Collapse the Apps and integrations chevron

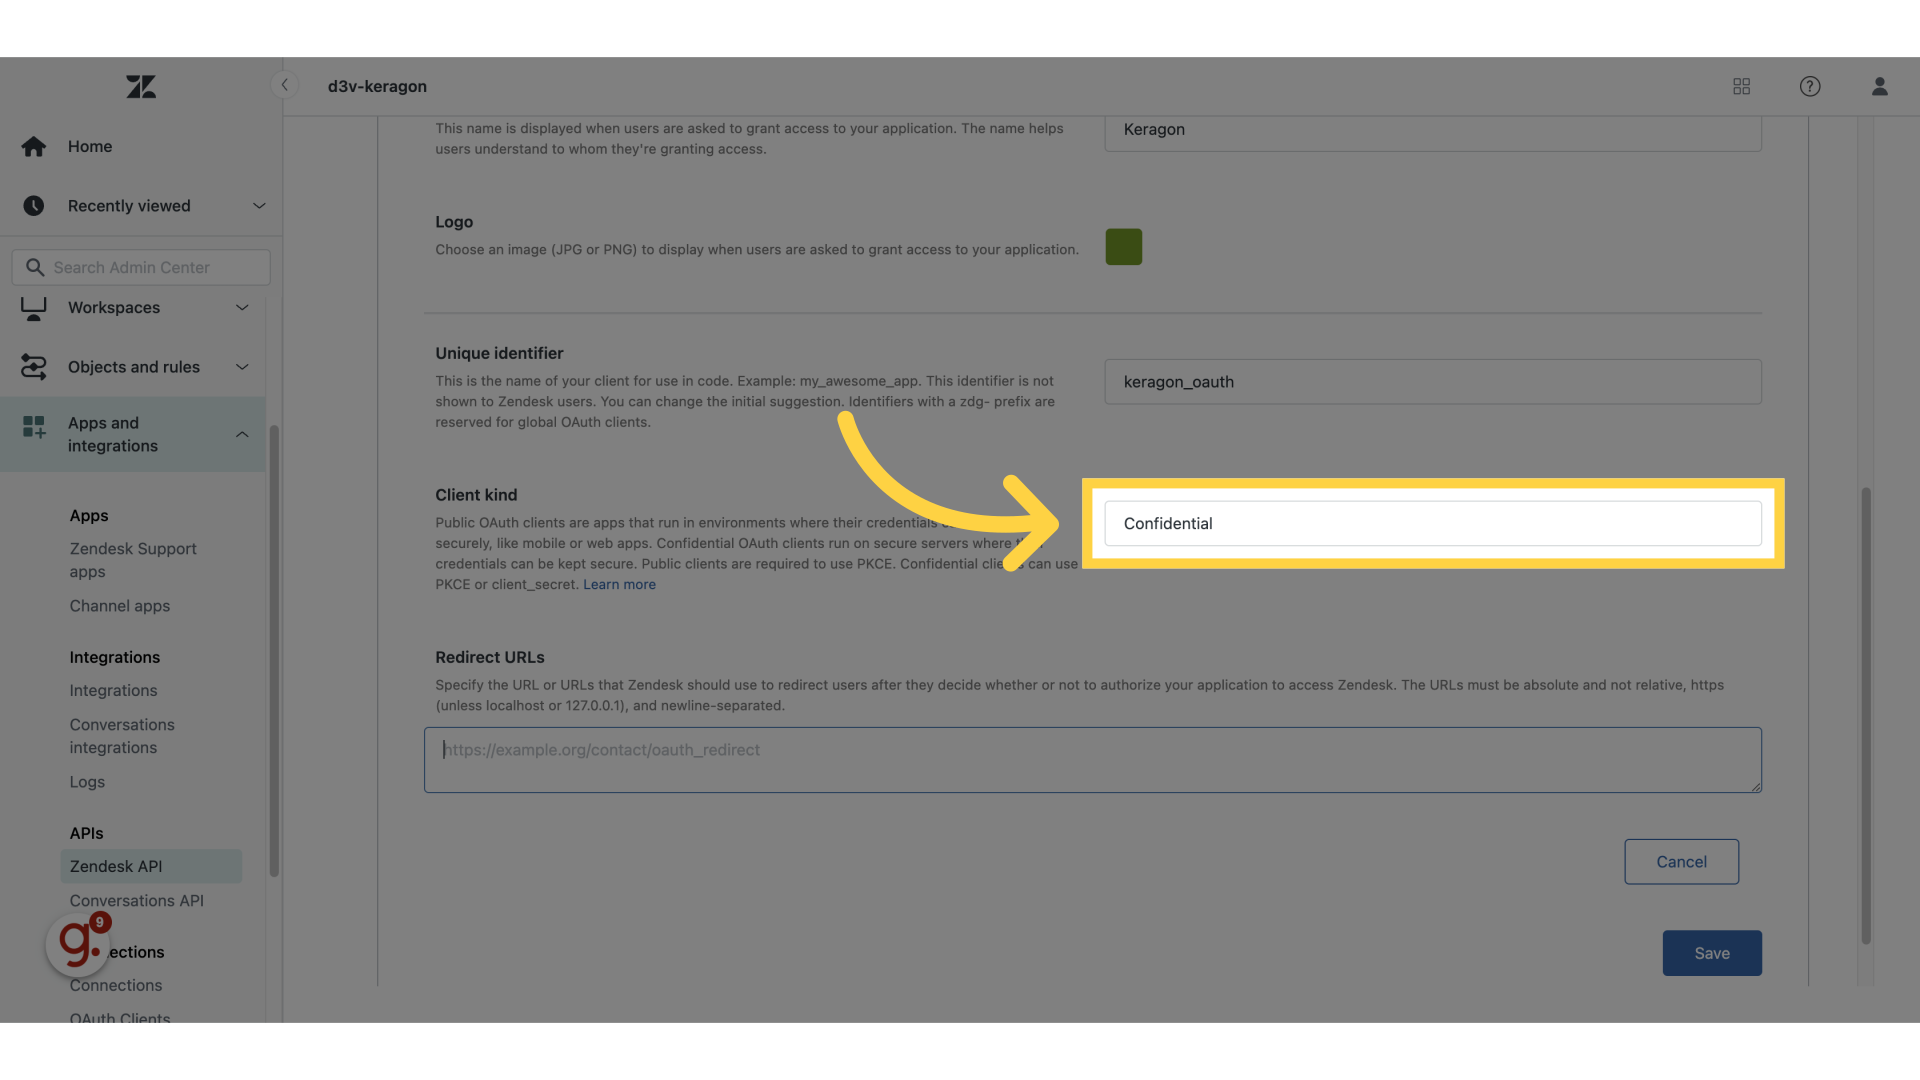coord(242,434)
